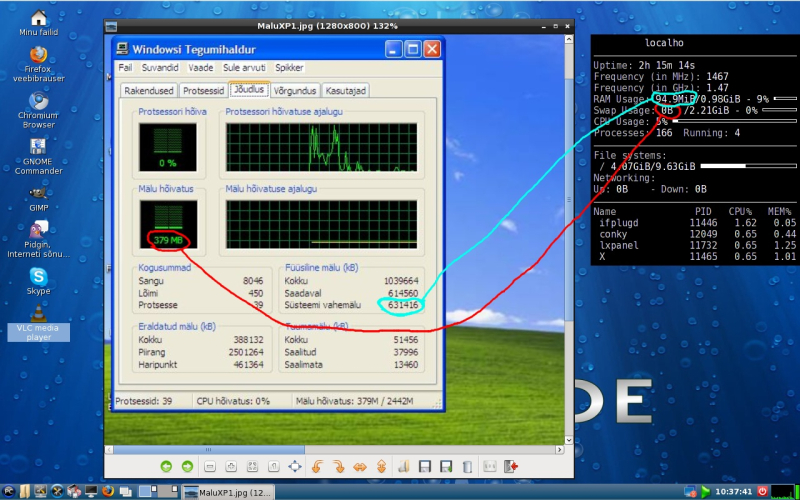Image resolution: width=800 pixels, height=500 pixels.
Task: Click Võrgundus tab in pictured Task Manager
Action: tap(295, 91)
